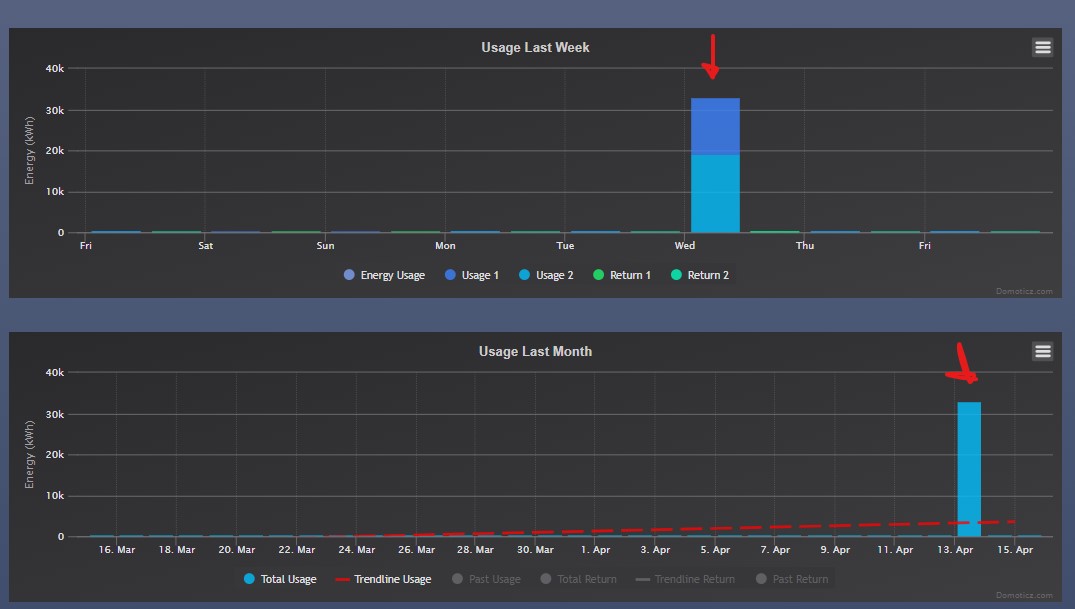Click the Thu axis label in weekly chart
This screenshot has width=1075, height=609.
click(x=805, y=246)
